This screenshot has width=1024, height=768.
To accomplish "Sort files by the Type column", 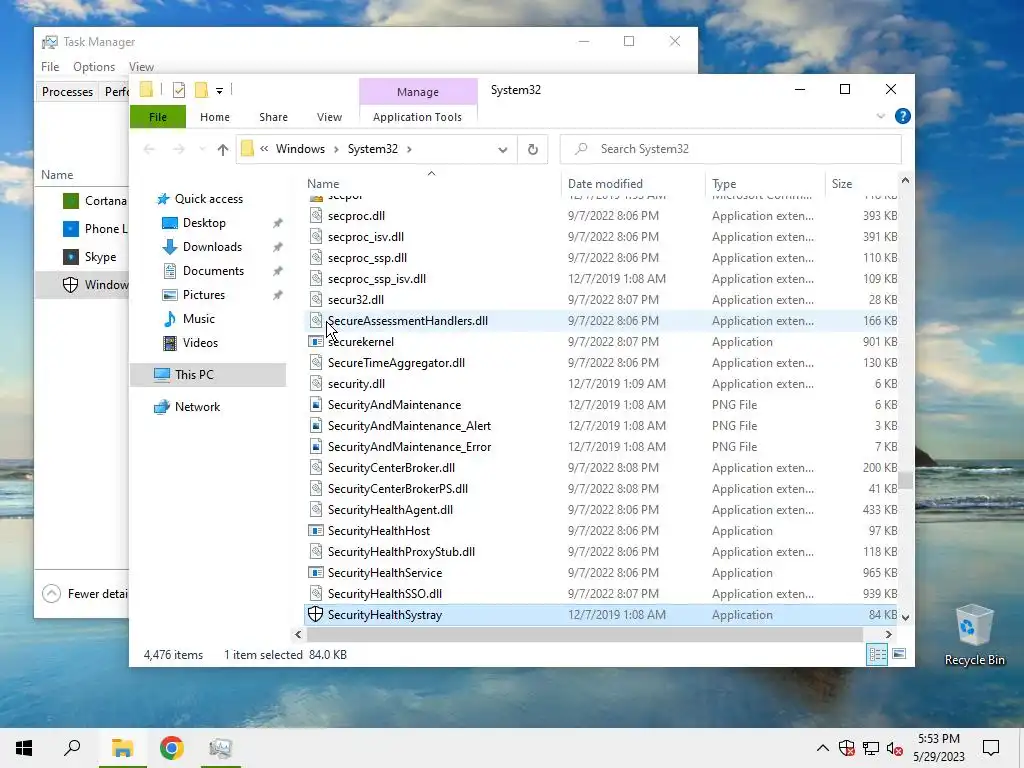I will 764,184.
